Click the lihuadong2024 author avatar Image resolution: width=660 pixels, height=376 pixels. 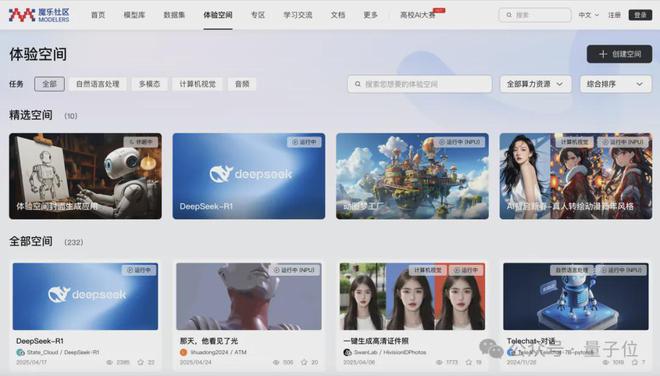(x=183, y=352)
